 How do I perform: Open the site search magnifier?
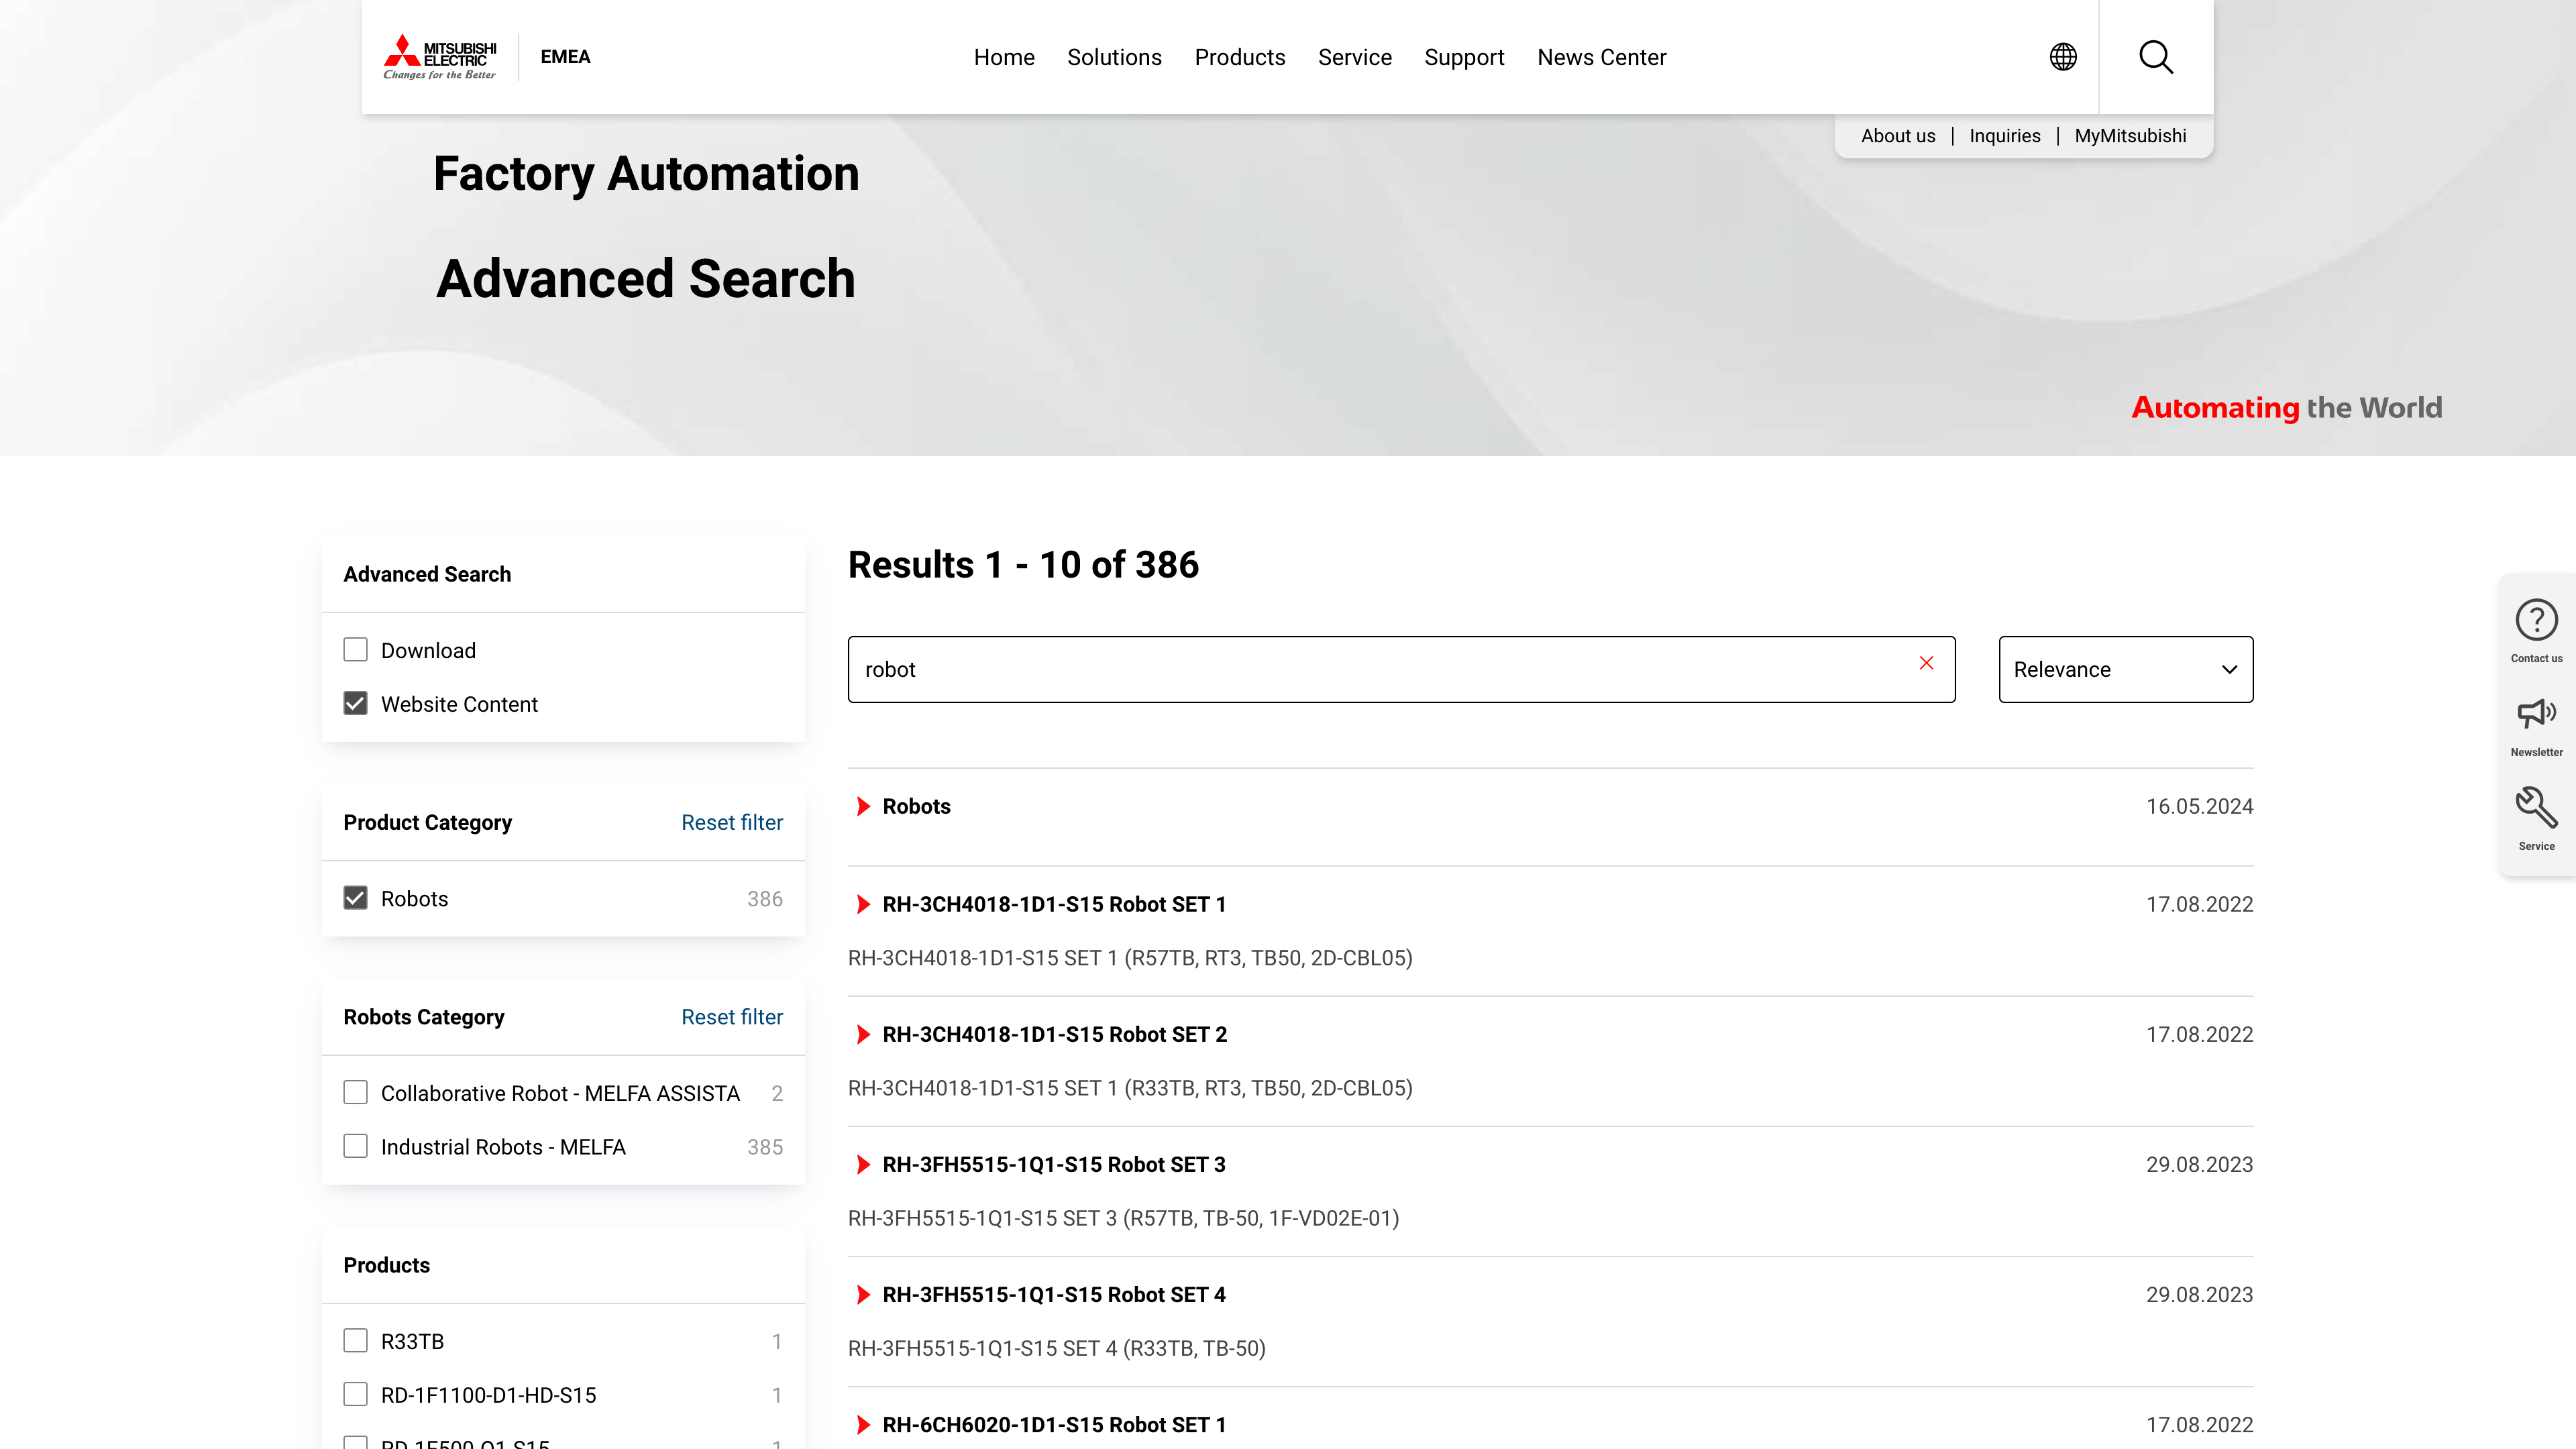point(2156,57)
